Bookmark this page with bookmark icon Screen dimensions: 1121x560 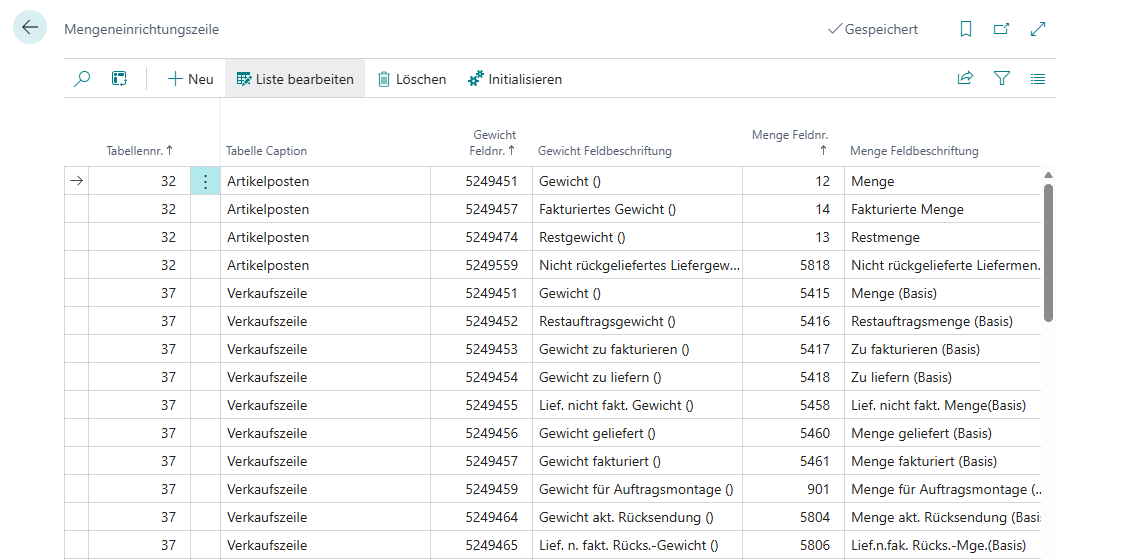pyautogui.click(x=966, y=29)
